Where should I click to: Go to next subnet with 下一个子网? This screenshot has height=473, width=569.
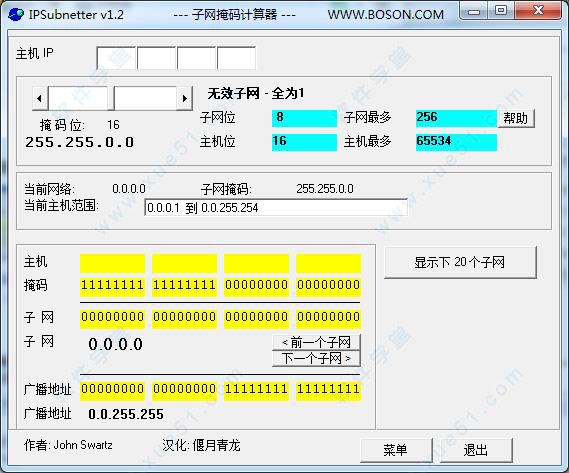click(316, 358)
